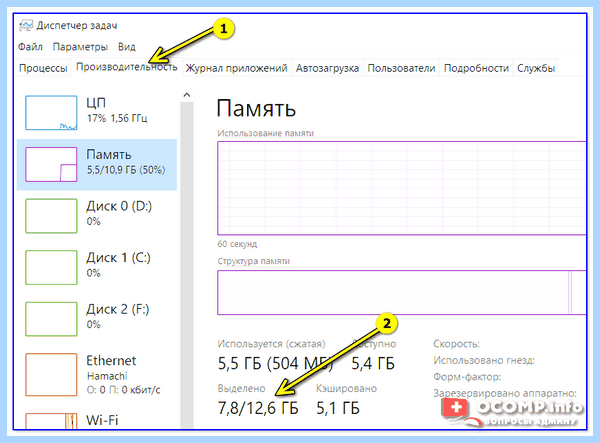This screenshot has width=600, height=443.
Task: Switch to the Пользователи tab
Action: 401,68
